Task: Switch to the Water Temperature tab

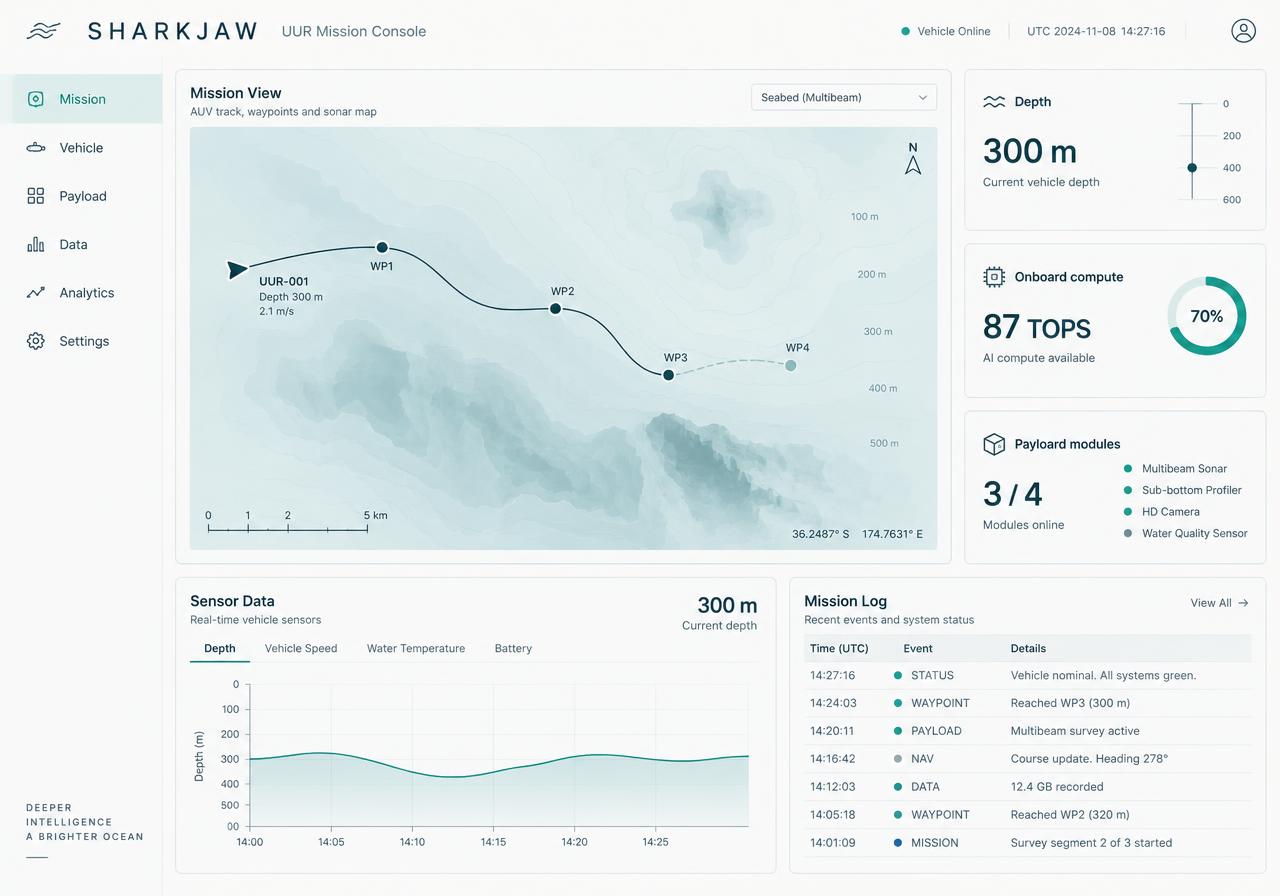Action: coord(416,649)
